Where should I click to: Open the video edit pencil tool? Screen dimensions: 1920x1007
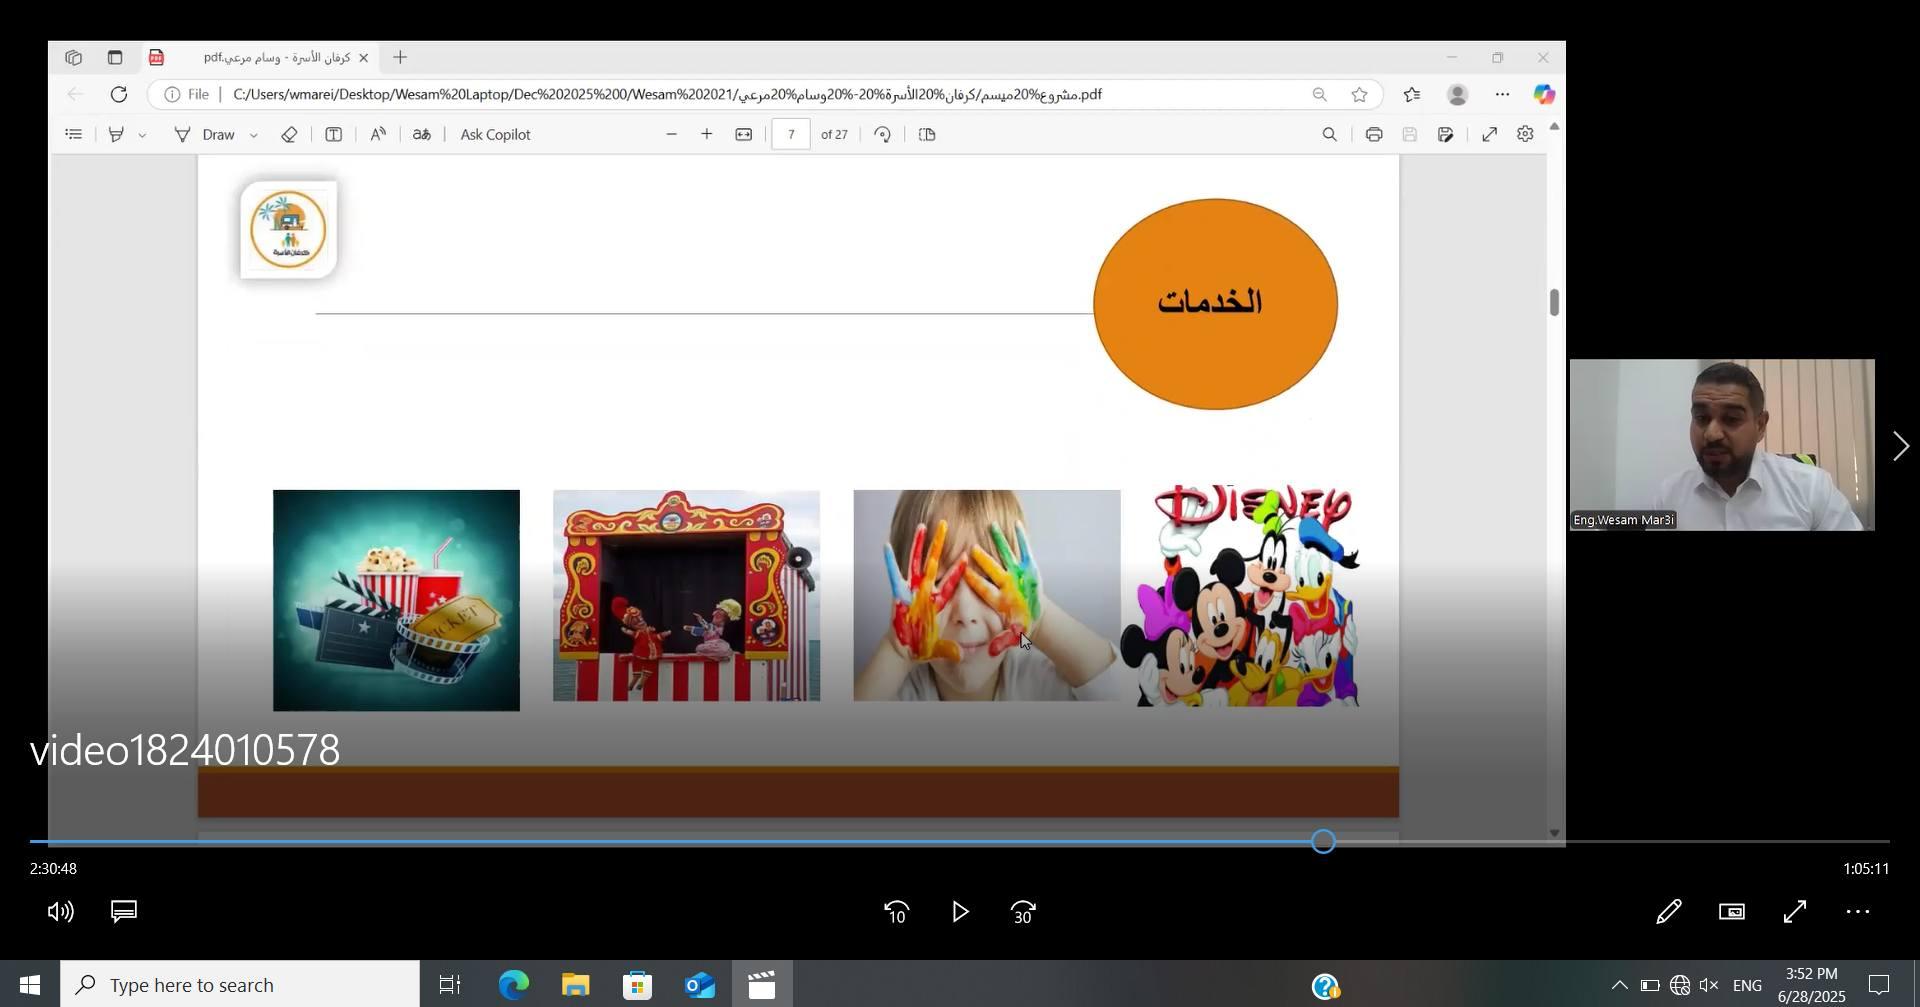click(1669, 912)
